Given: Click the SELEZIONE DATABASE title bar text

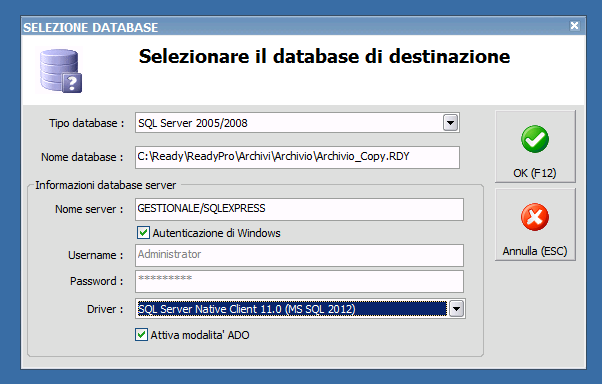Looking at the screenshot, I should coord(91,28).
